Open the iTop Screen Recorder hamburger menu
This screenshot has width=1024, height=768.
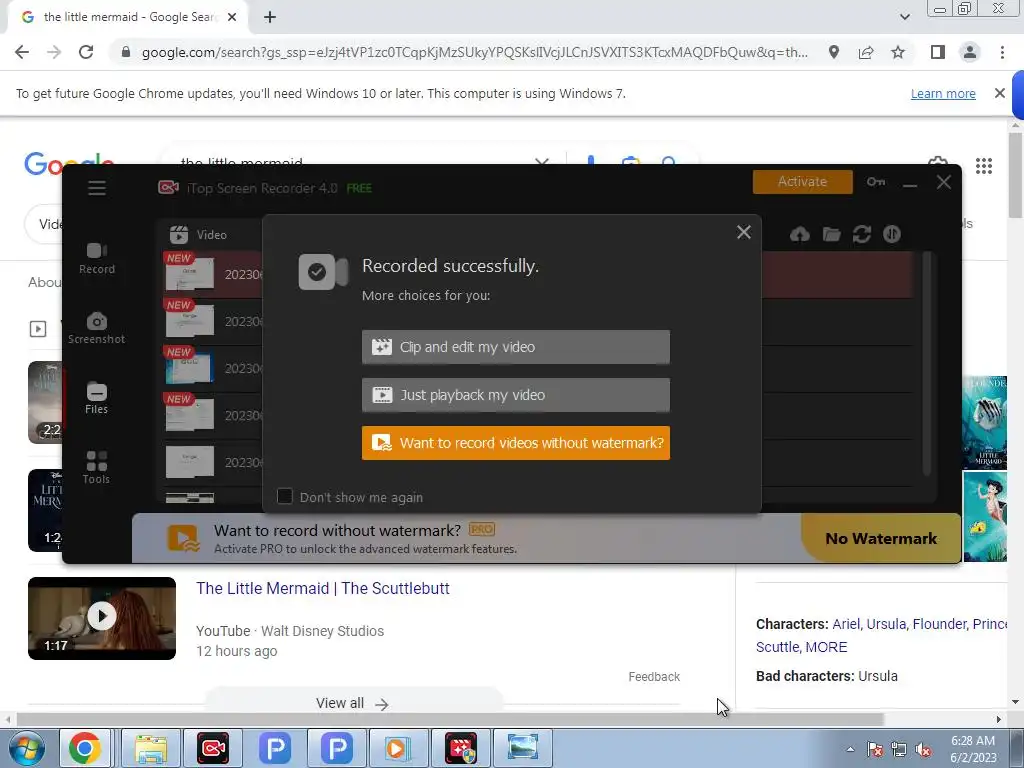coord(97,188)
